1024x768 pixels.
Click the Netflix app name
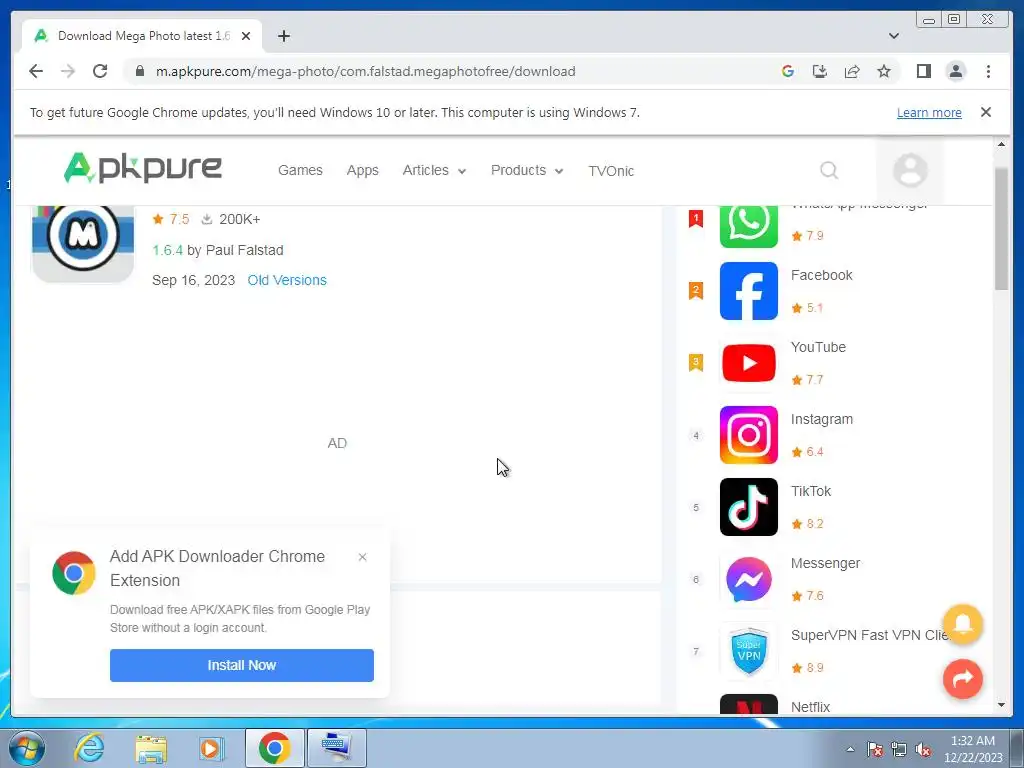pos(810,707)
